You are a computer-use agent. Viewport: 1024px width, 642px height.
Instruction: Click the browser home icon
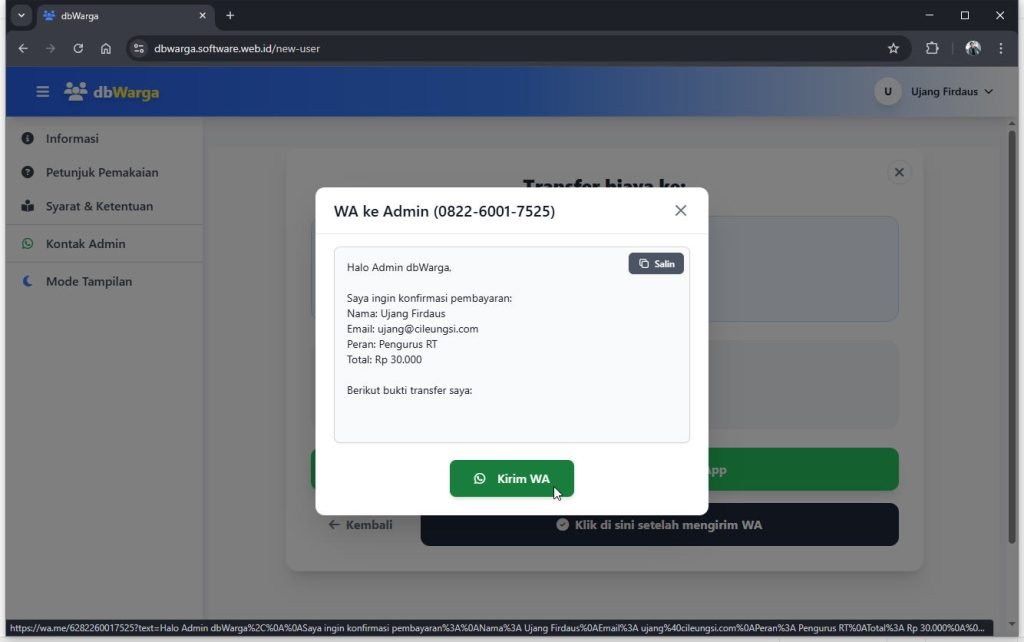tap(106, 48)
